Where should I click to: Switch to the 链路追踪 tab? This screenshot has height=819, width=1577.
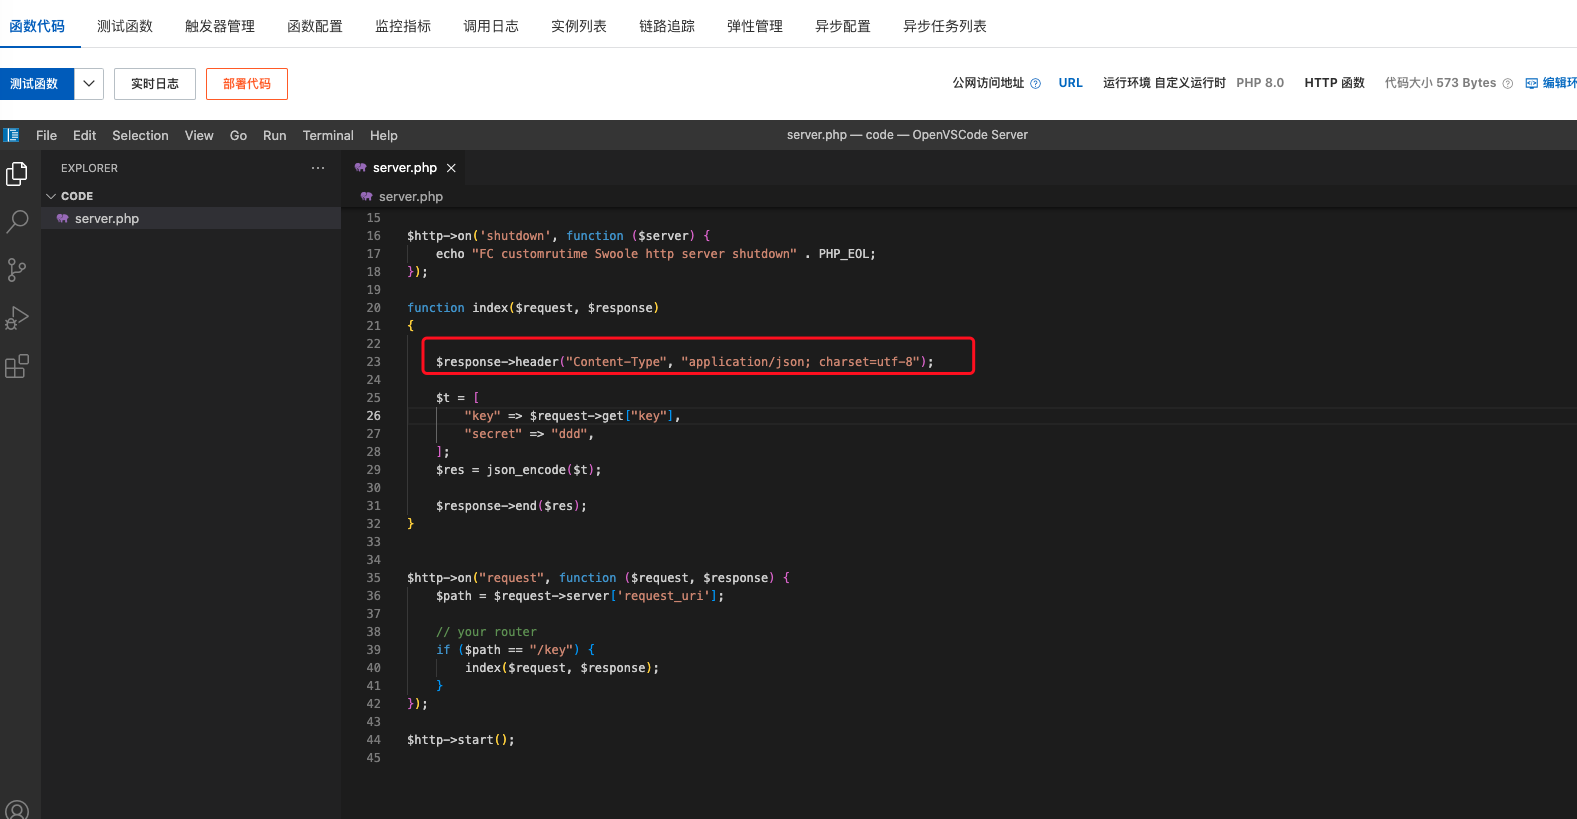tap(667, 26)
